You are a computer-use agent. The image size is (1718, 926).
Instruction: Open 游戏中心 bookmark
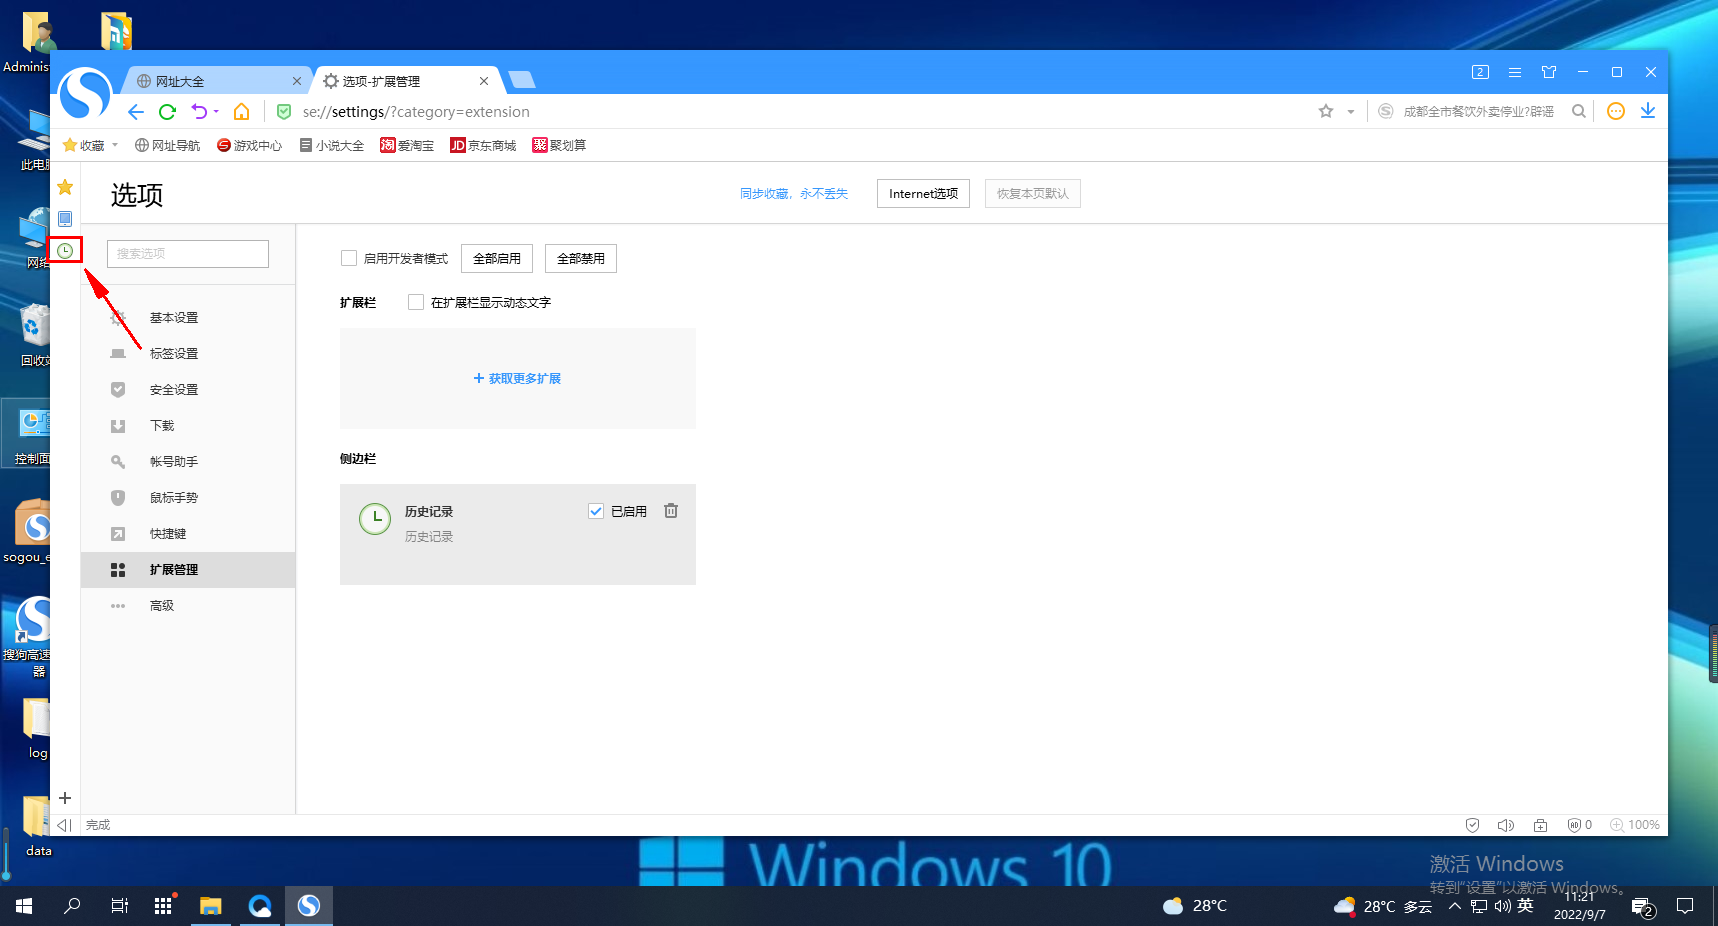pos(249,145)
